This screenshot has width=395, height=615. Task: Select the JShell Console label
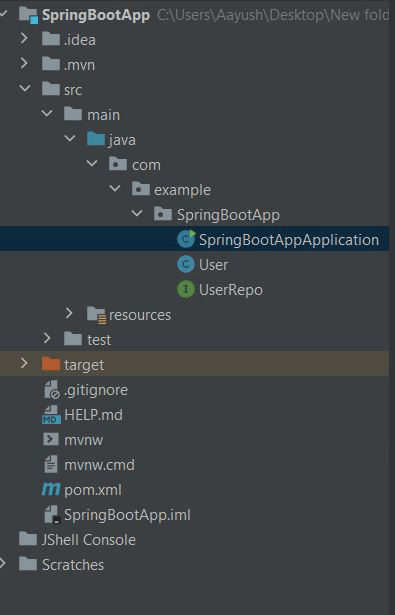89,540
